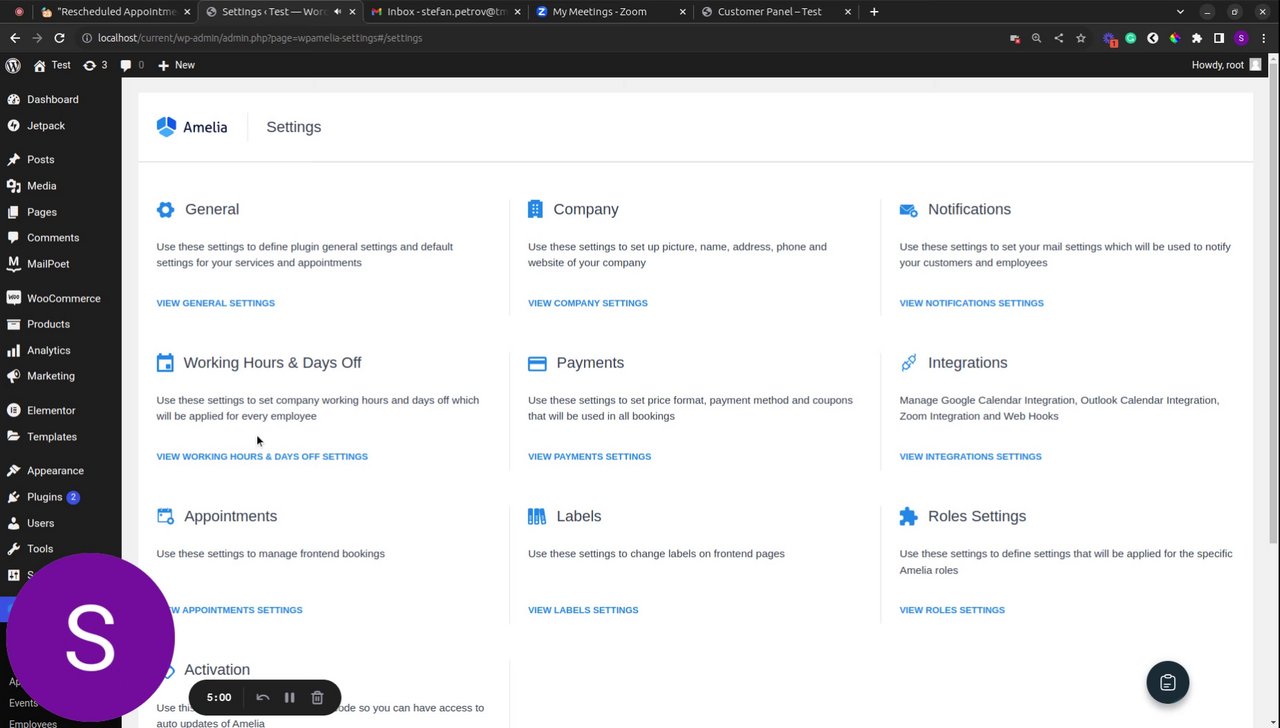Image resolution: width=1280 pixels, height=728 pixels.
Task: Click View General Settings link
Action: [215, 303]
